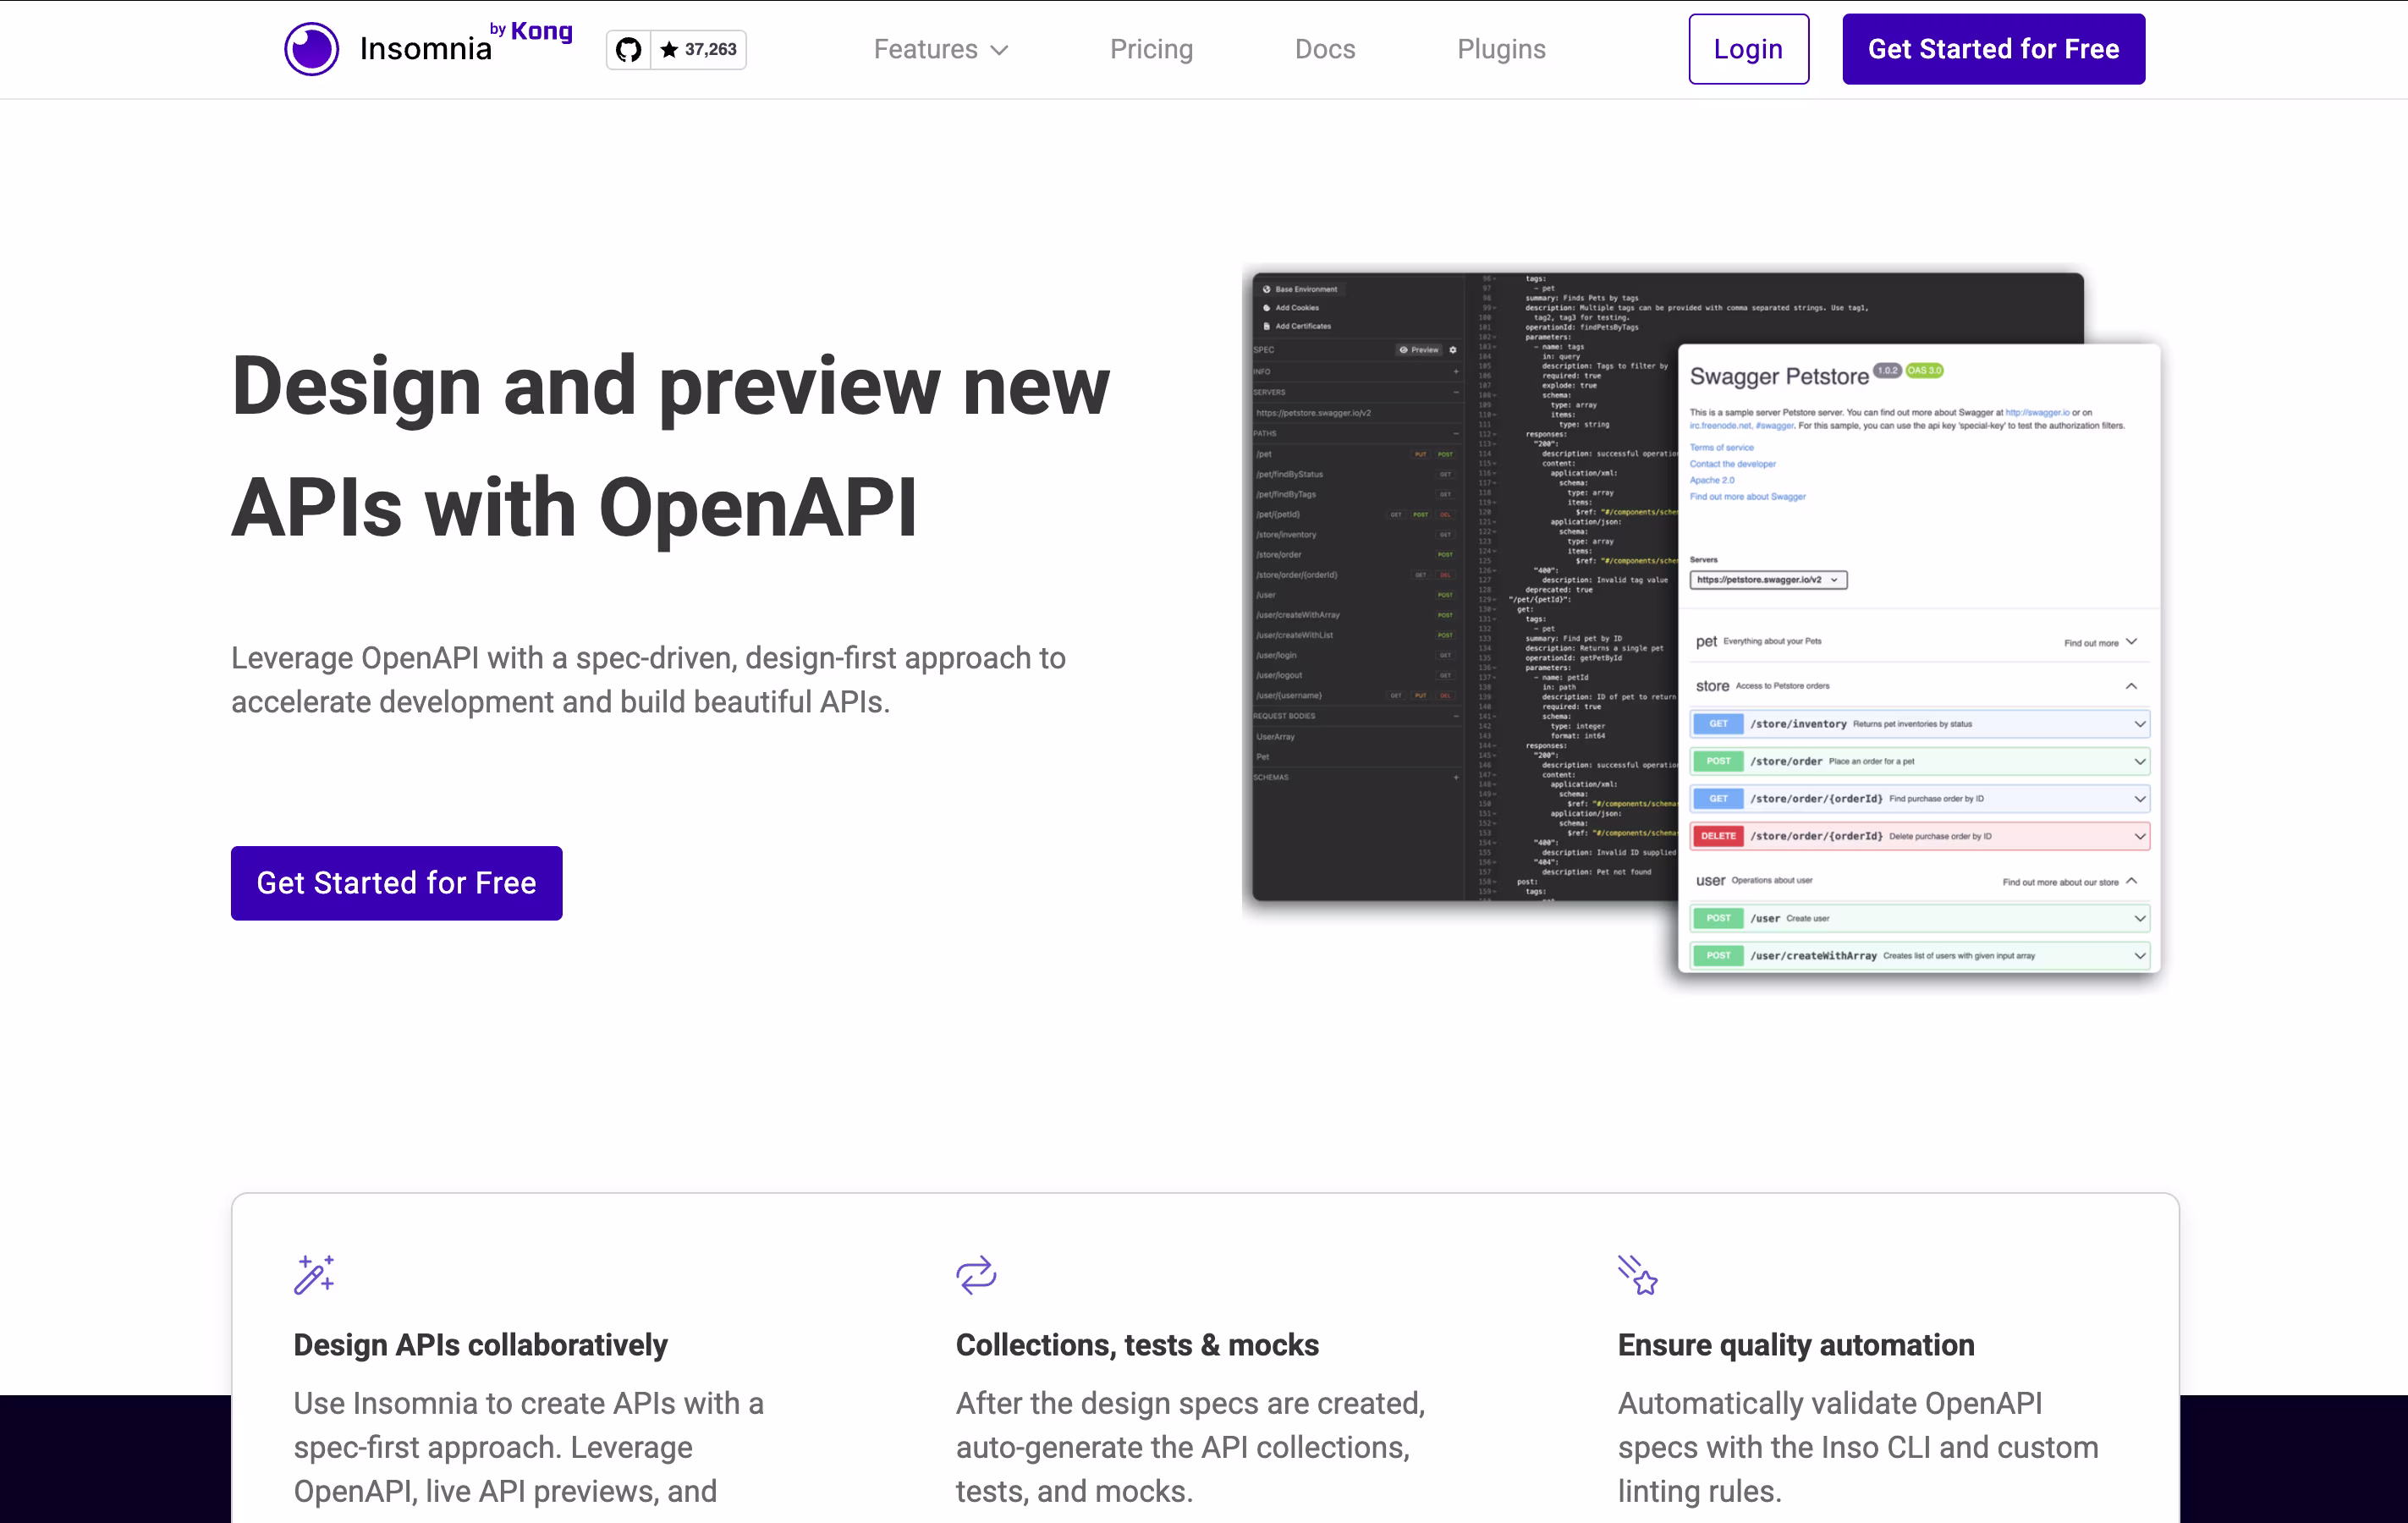Open the Docs page

click(1324, 49)
